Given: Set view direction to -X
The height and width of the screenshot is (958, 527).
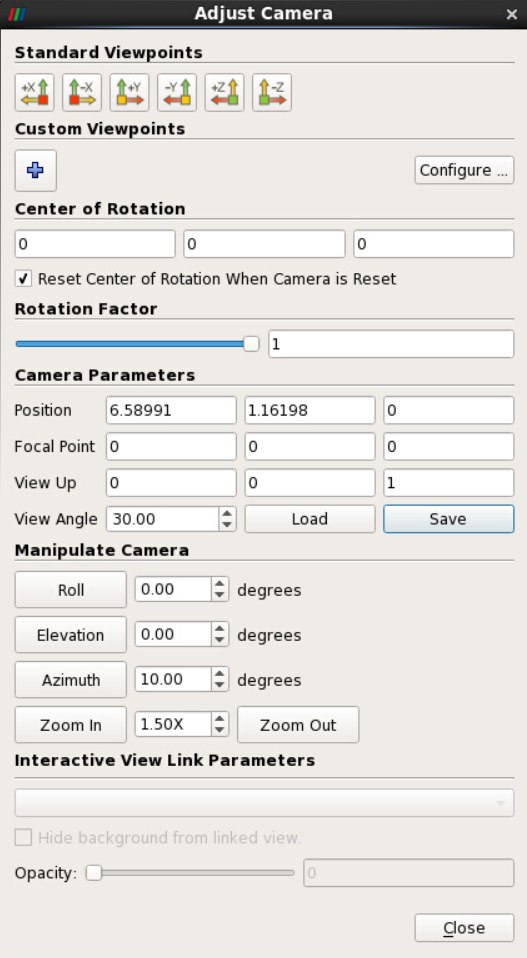Looking at the screenshot, I should (82, 92).
